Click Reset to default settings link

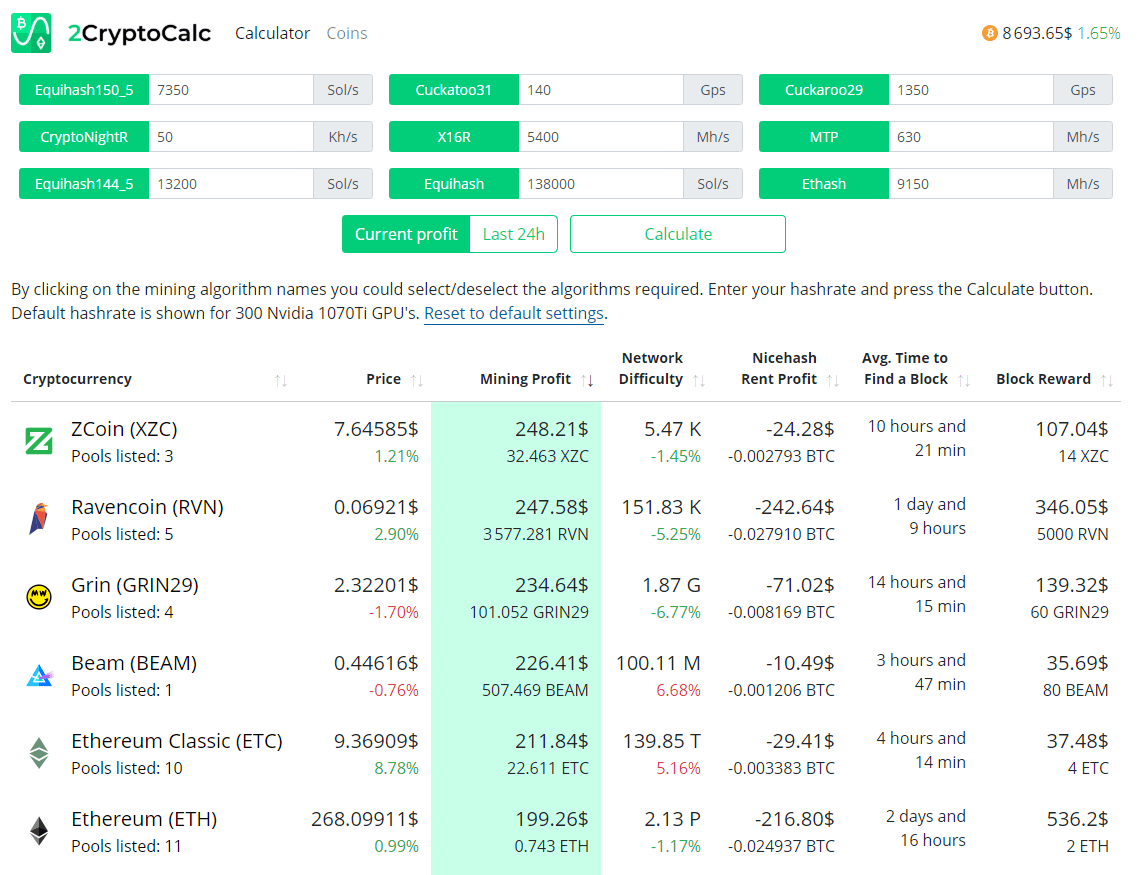coord(514,313)
